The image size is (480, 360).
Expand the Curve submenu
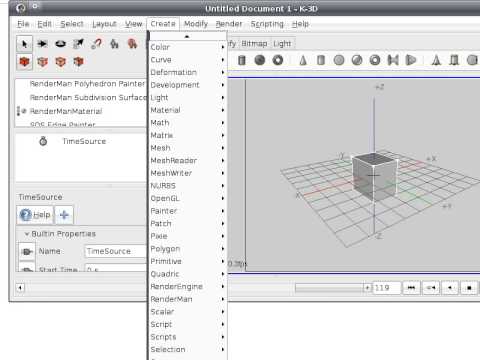[x=187, y=60]
